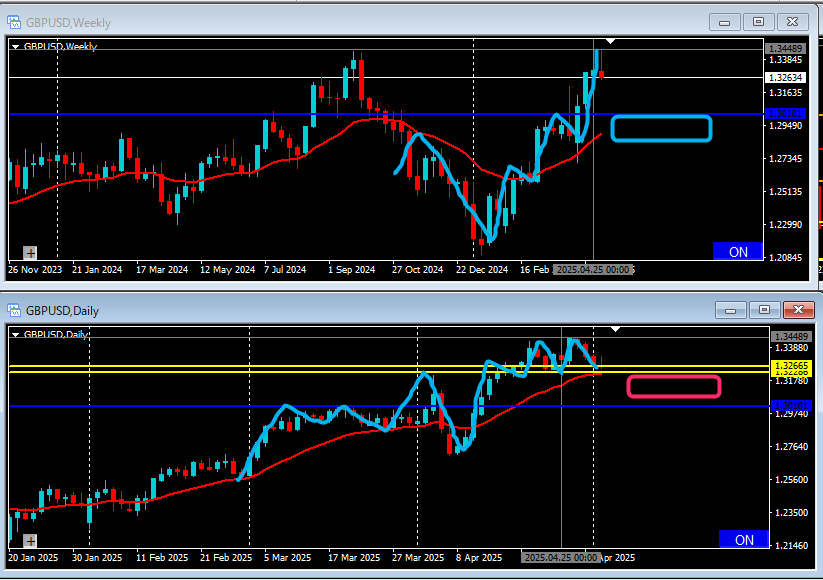Image resolution: width=823 pixels, height=580 pixels.
Task: Click the 5 Mar 2025 date on Daily axis
Action: point(287,557)
